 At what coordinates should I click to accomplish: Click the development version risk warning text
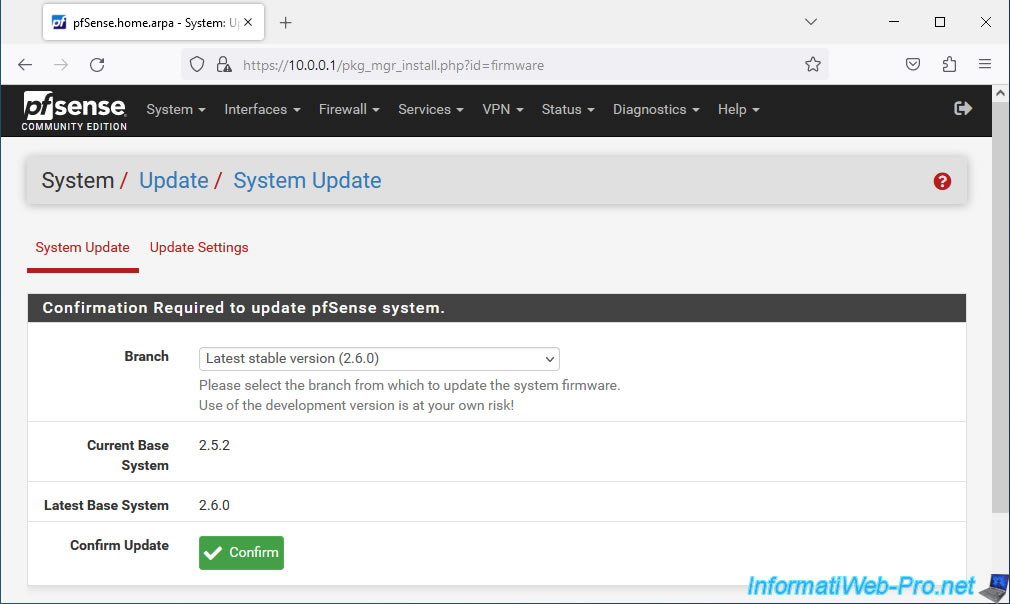(356, 406)
